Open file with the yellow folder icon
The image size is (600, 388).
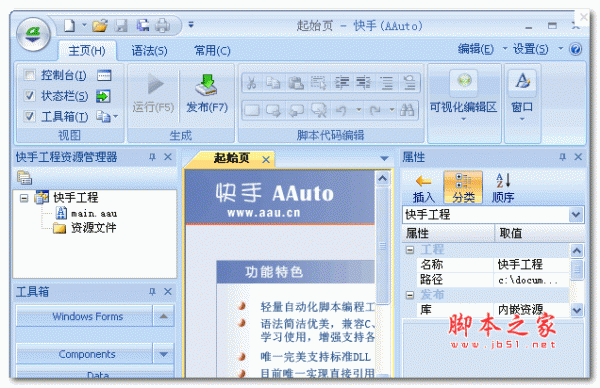pyautogui.click(x=100, y=26)
